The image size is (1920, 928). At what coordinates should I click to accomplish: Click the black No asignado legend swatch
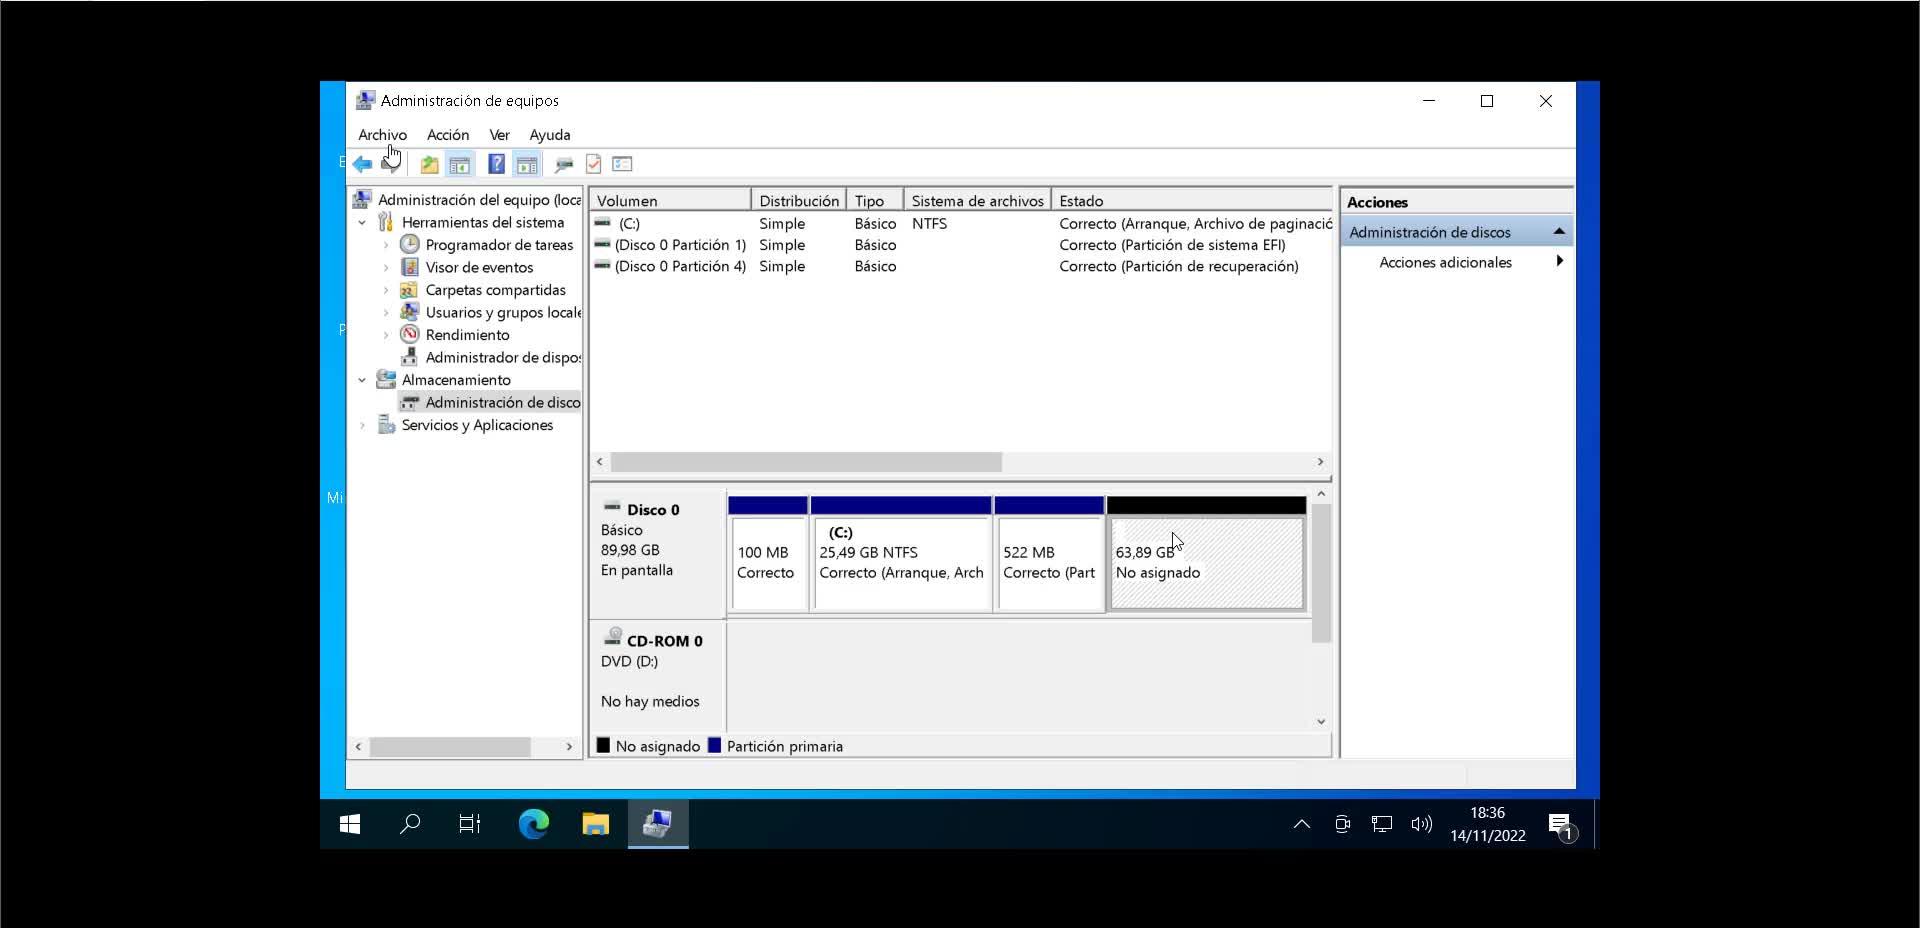pos(603,745)
